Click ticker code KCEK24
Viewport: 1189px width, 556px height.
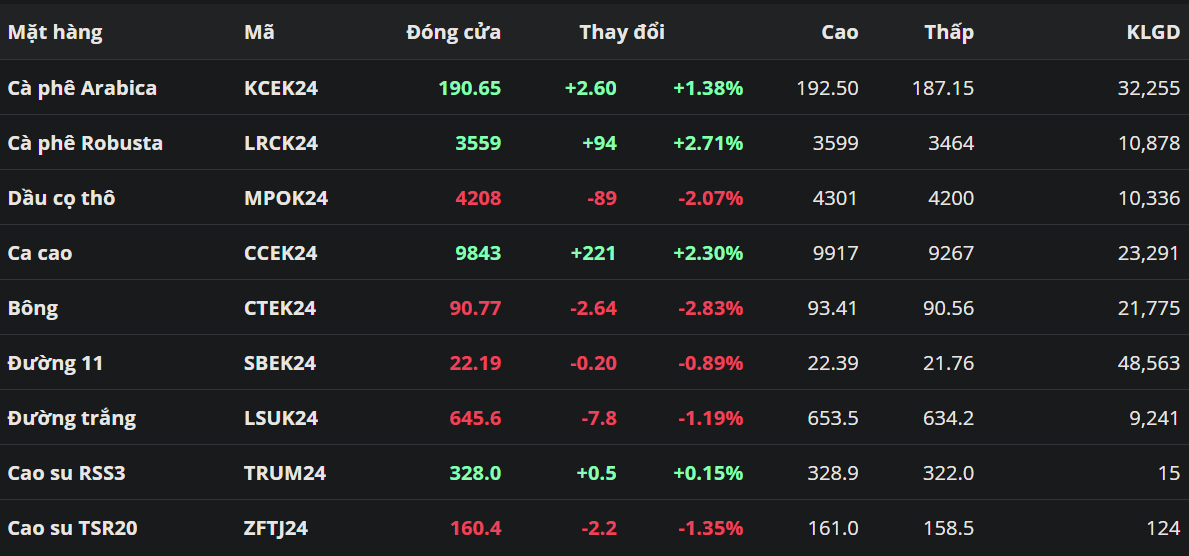(x=281, y=88)
